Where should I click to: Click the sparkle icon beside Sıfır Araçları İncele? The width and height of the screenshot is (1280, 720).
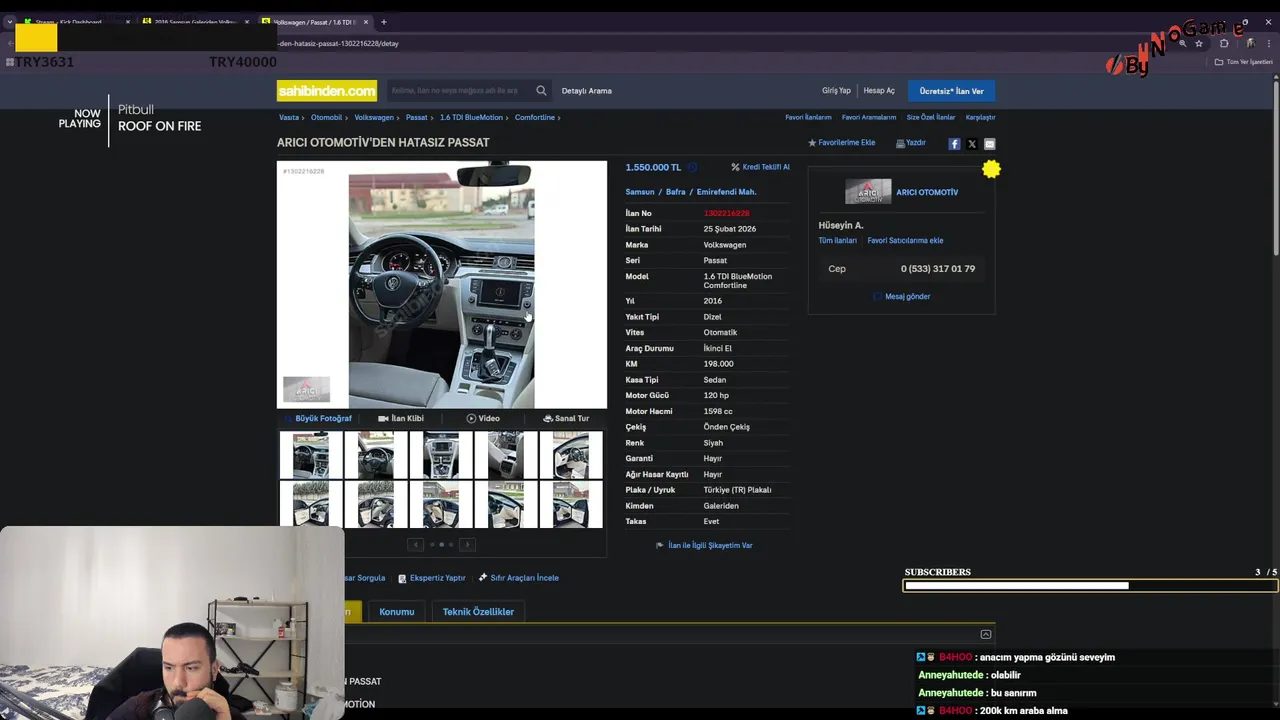coord(482,577)
